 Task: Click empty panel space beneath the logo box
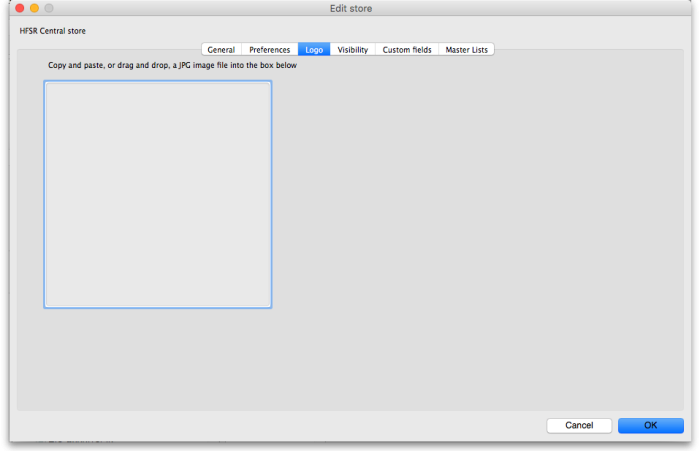click(157, 358)
